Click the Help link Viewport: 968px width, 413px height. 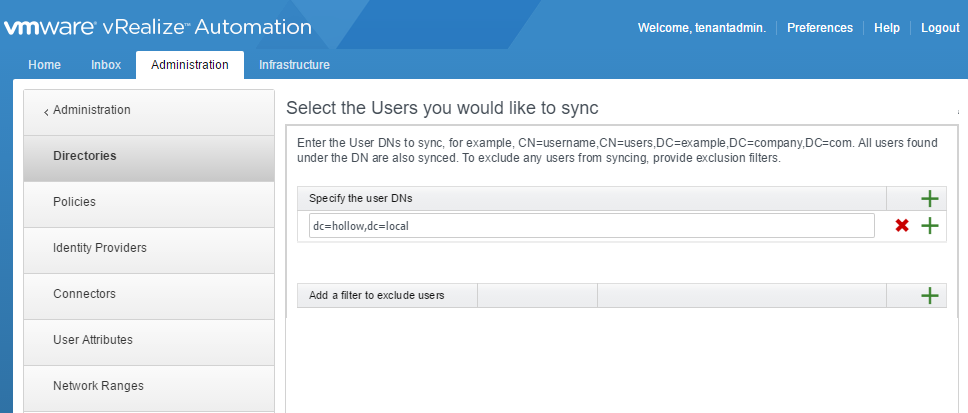[887, 28]
